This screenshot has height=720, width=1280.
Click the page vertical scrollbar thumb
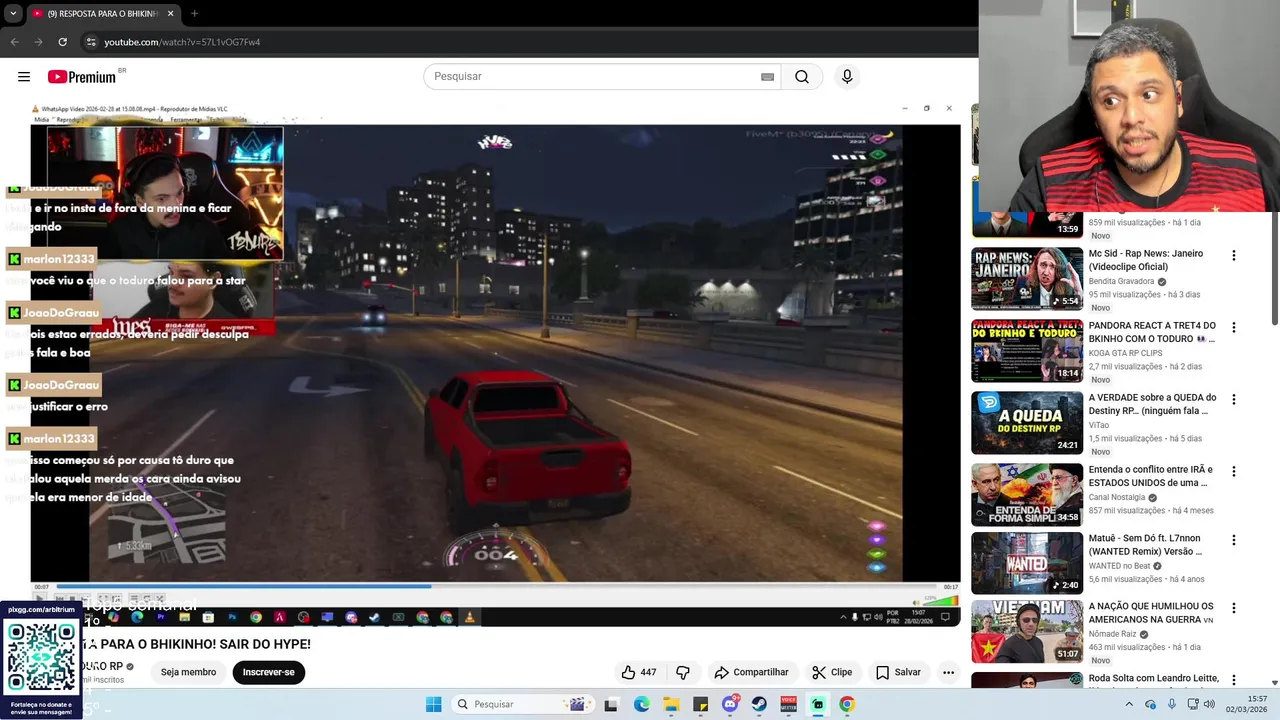1274,270
